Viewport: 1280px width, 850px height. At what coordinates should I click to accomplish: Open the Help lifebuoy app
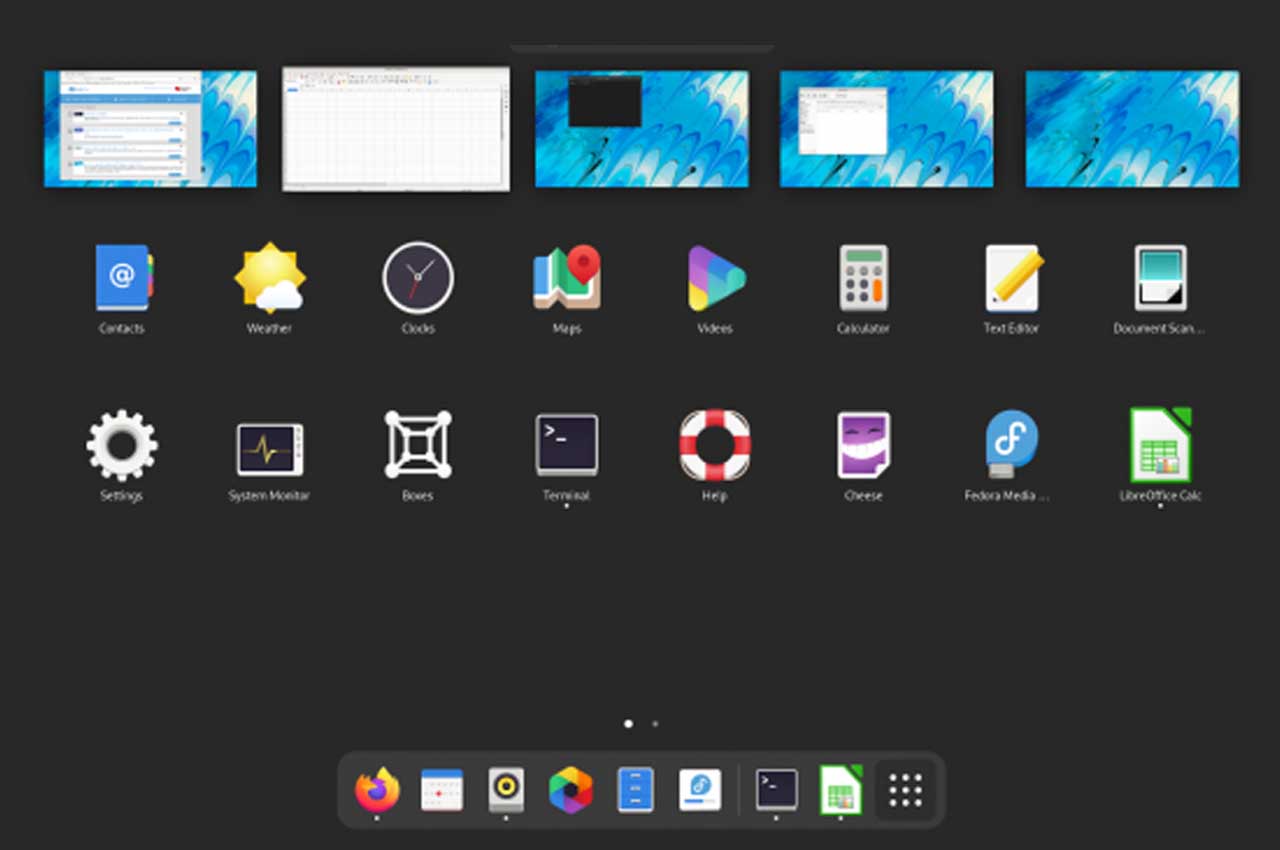tap(715, 445)
